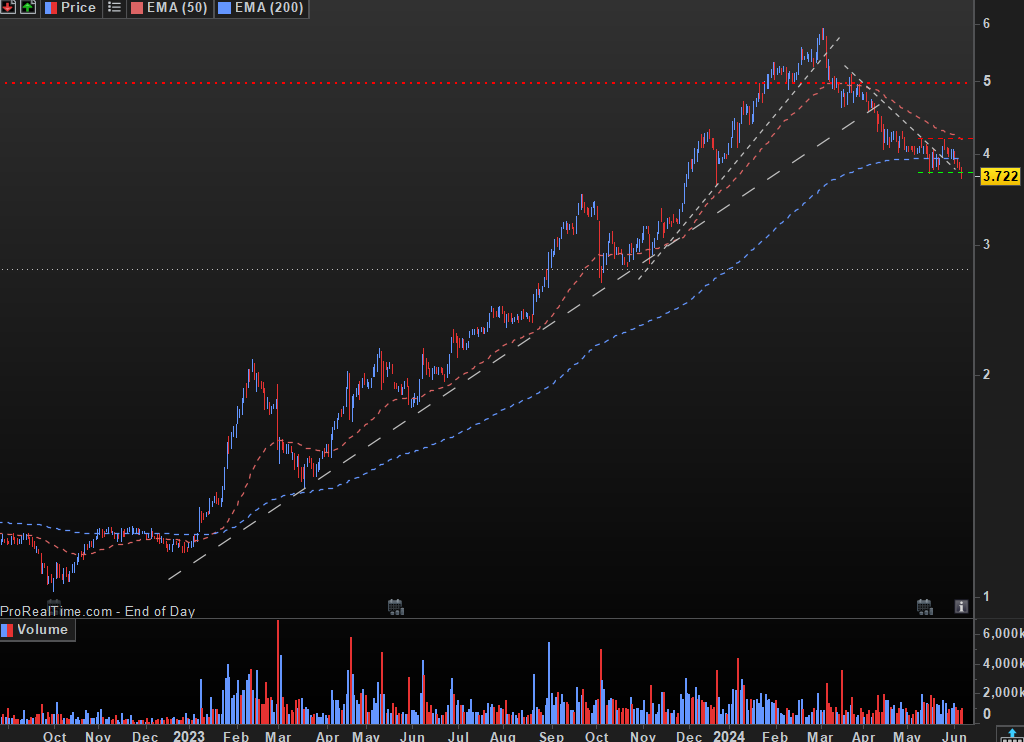Click the calendar events icon near June 2023
Viewport: 1024px width, 742px height.
(x=395, y=607)
